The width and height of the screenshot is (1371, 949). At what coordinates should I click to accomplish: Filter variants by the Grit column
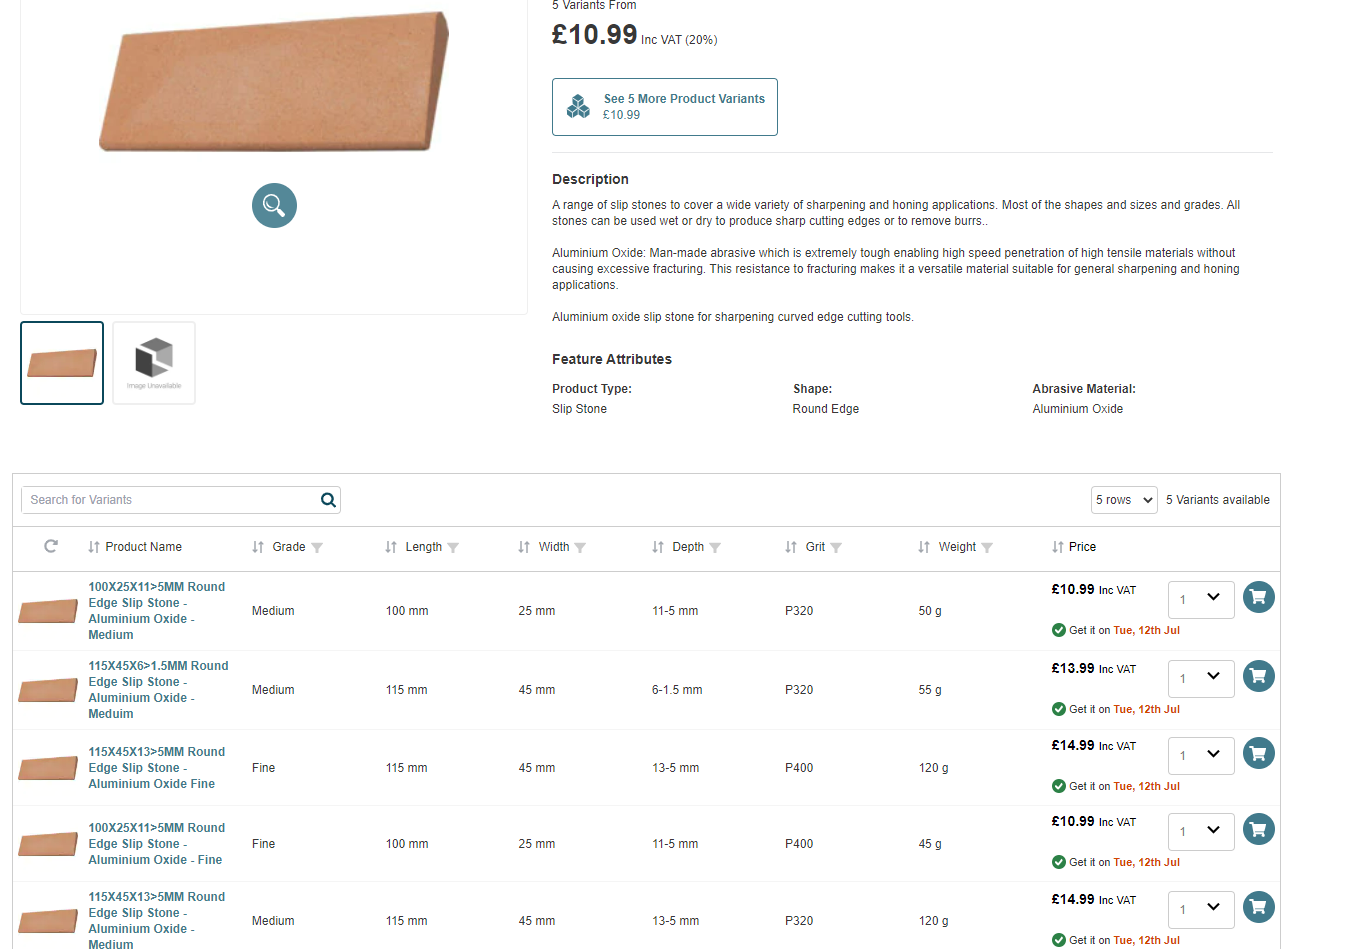click(836, 548)
